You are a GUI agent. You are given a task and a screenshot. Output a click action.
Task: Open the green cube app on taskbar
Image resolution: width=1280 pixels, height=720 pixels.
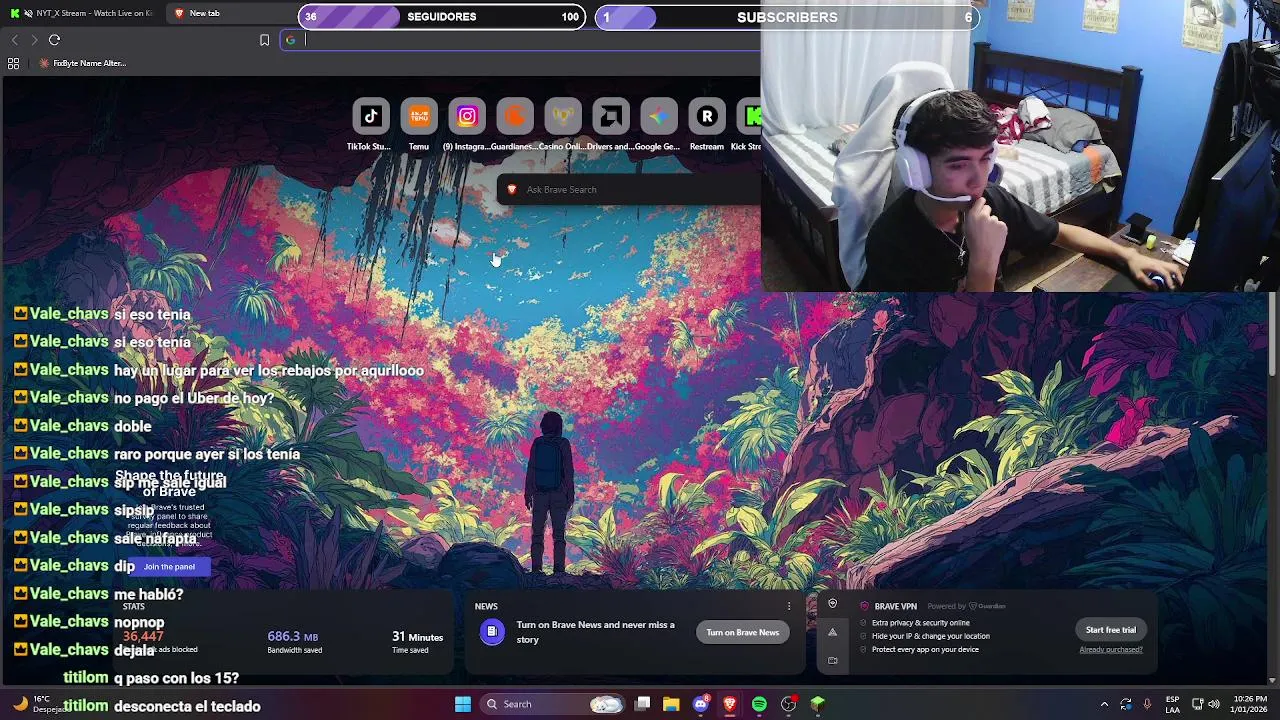[x=818, y=704]
